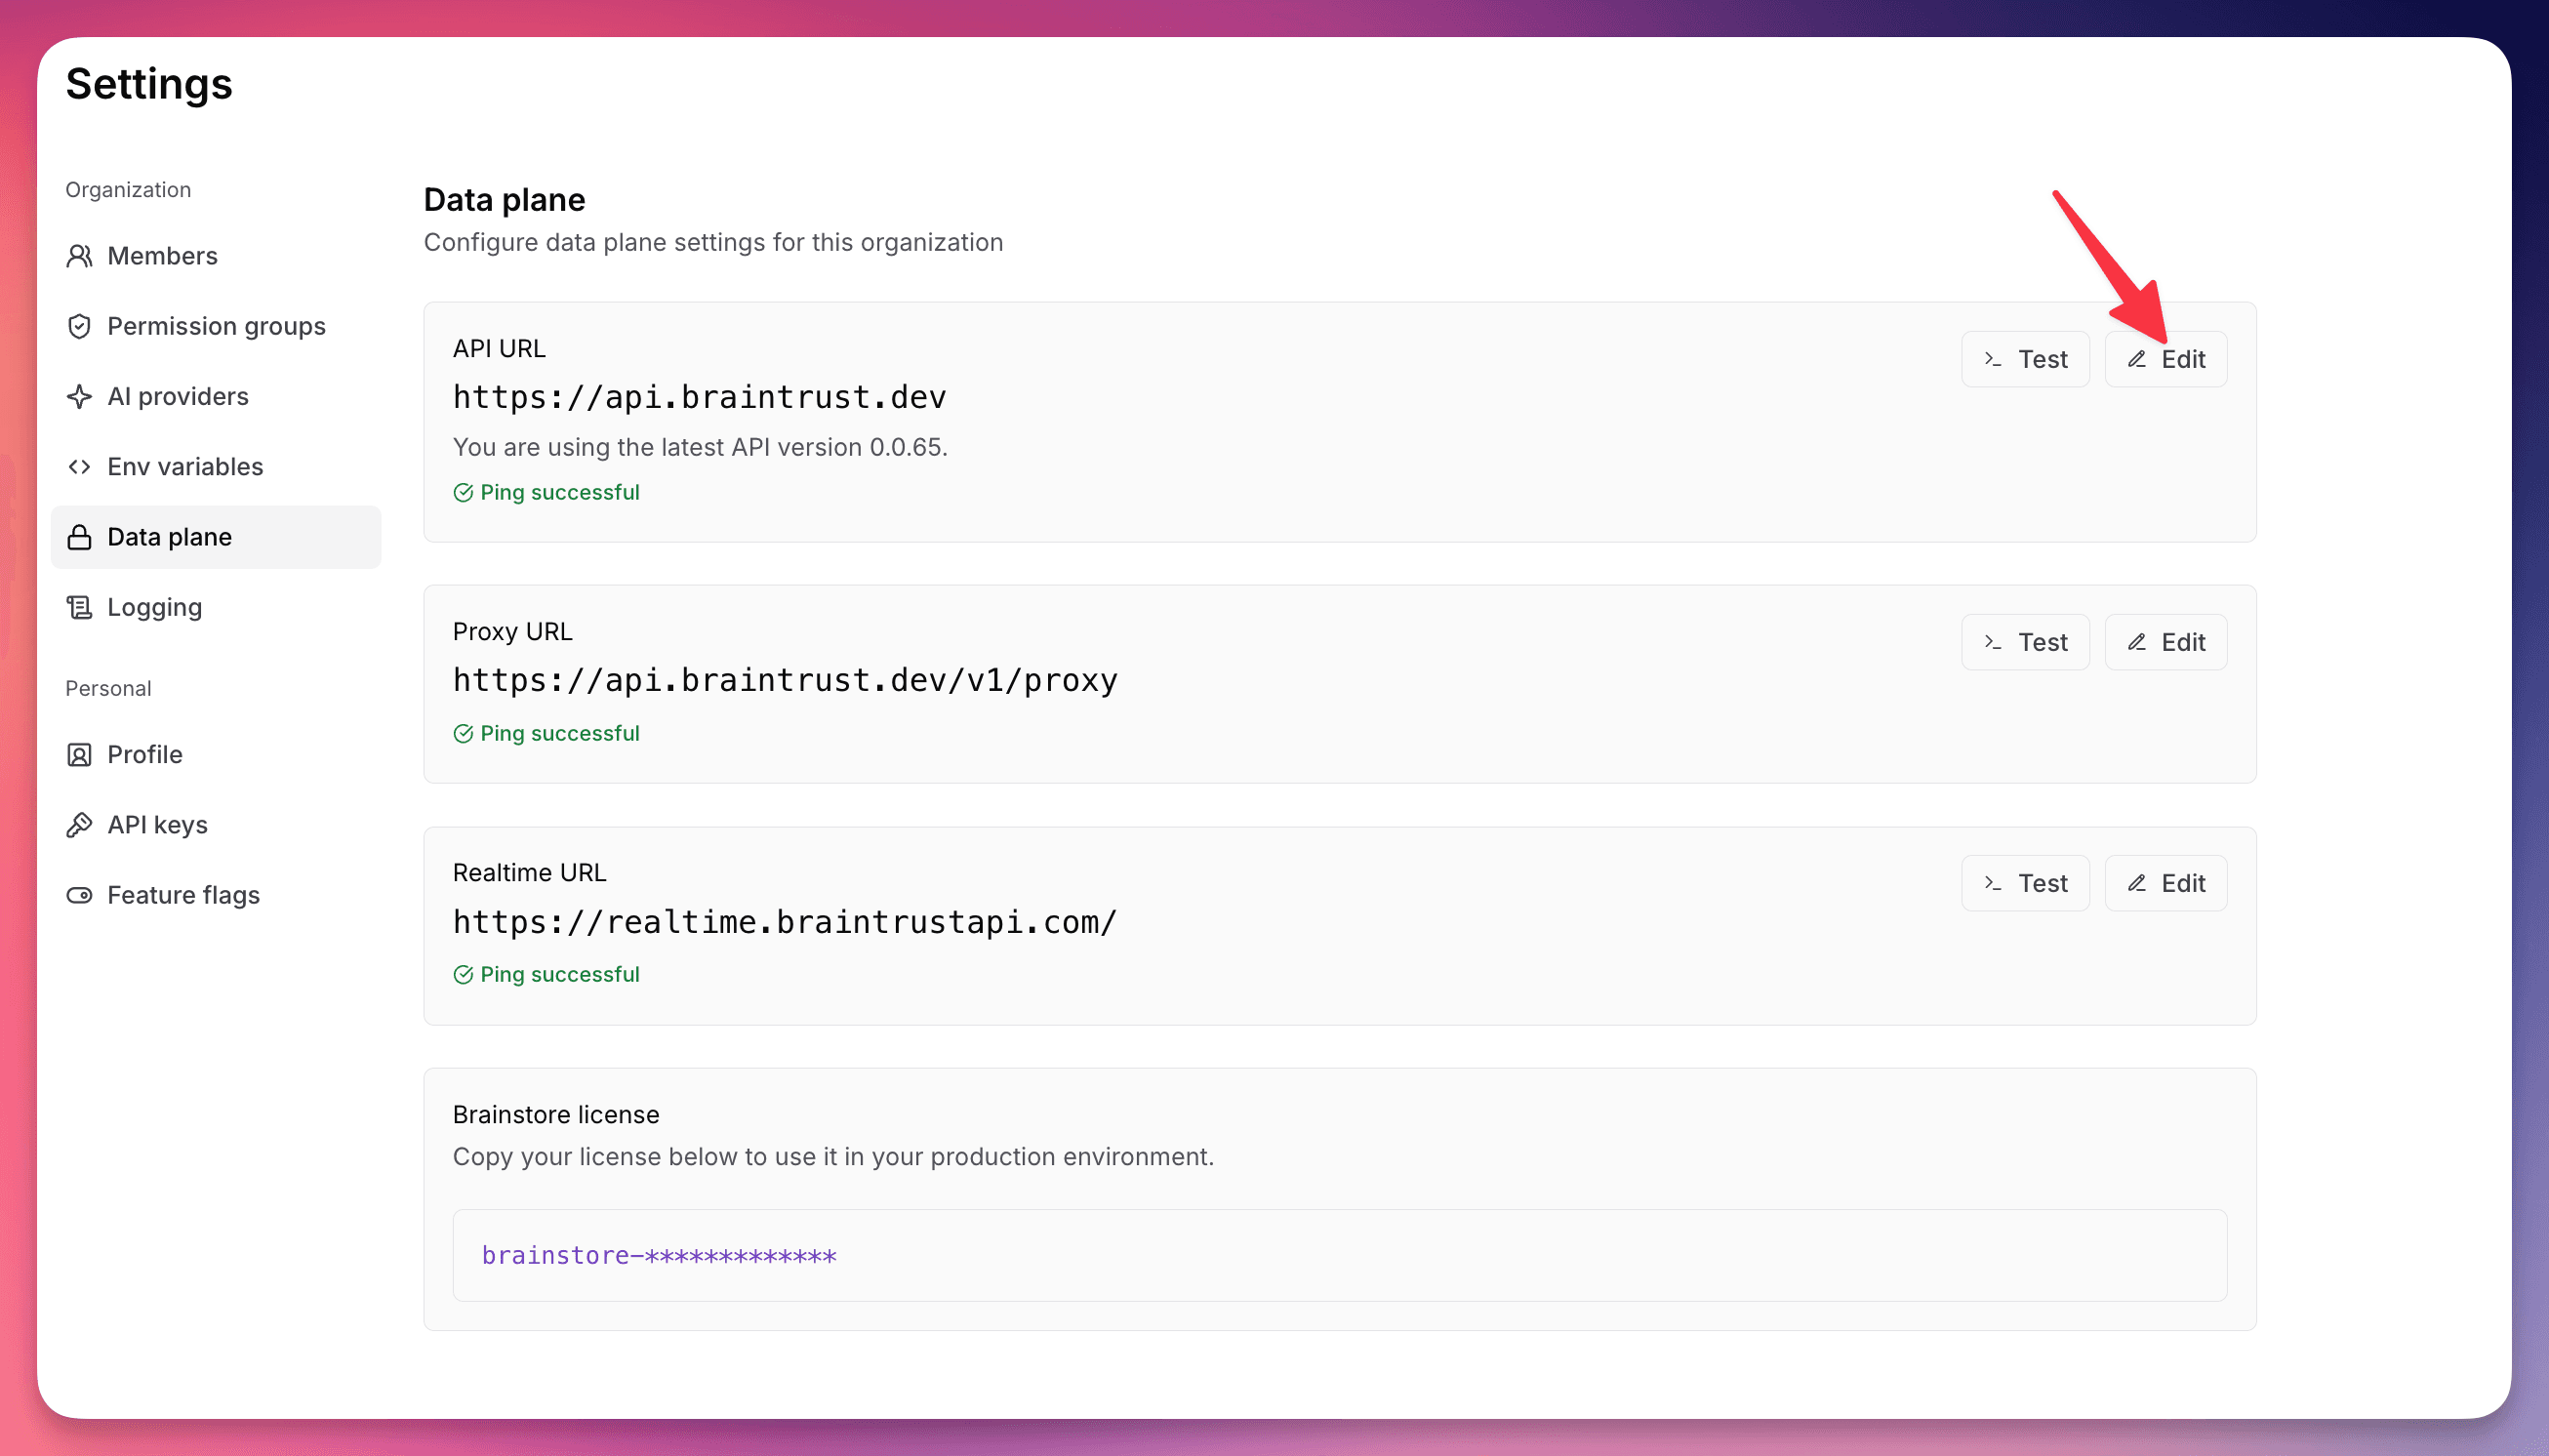Click the pencil icon in API URL Edit
2549x1456 pixels.
2137,359
